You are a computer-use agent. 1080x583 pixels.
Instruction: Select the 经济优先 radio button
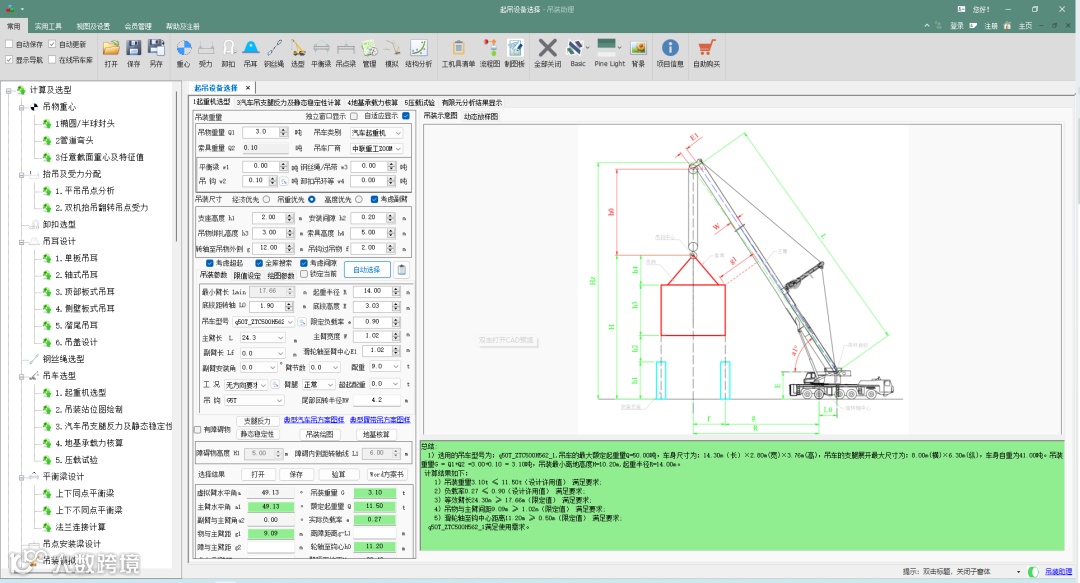(268, 200)
